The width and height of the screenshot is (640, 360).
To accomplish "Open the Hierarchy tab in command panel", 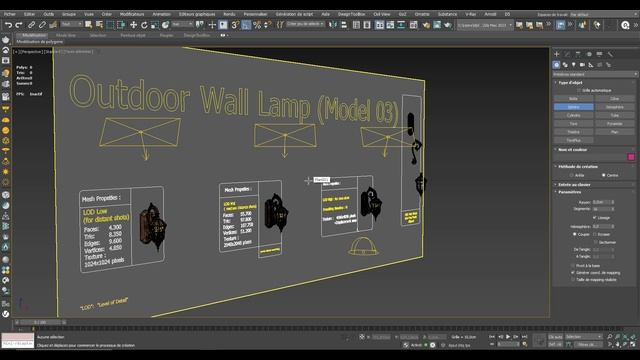I will [x=578, y=54].
